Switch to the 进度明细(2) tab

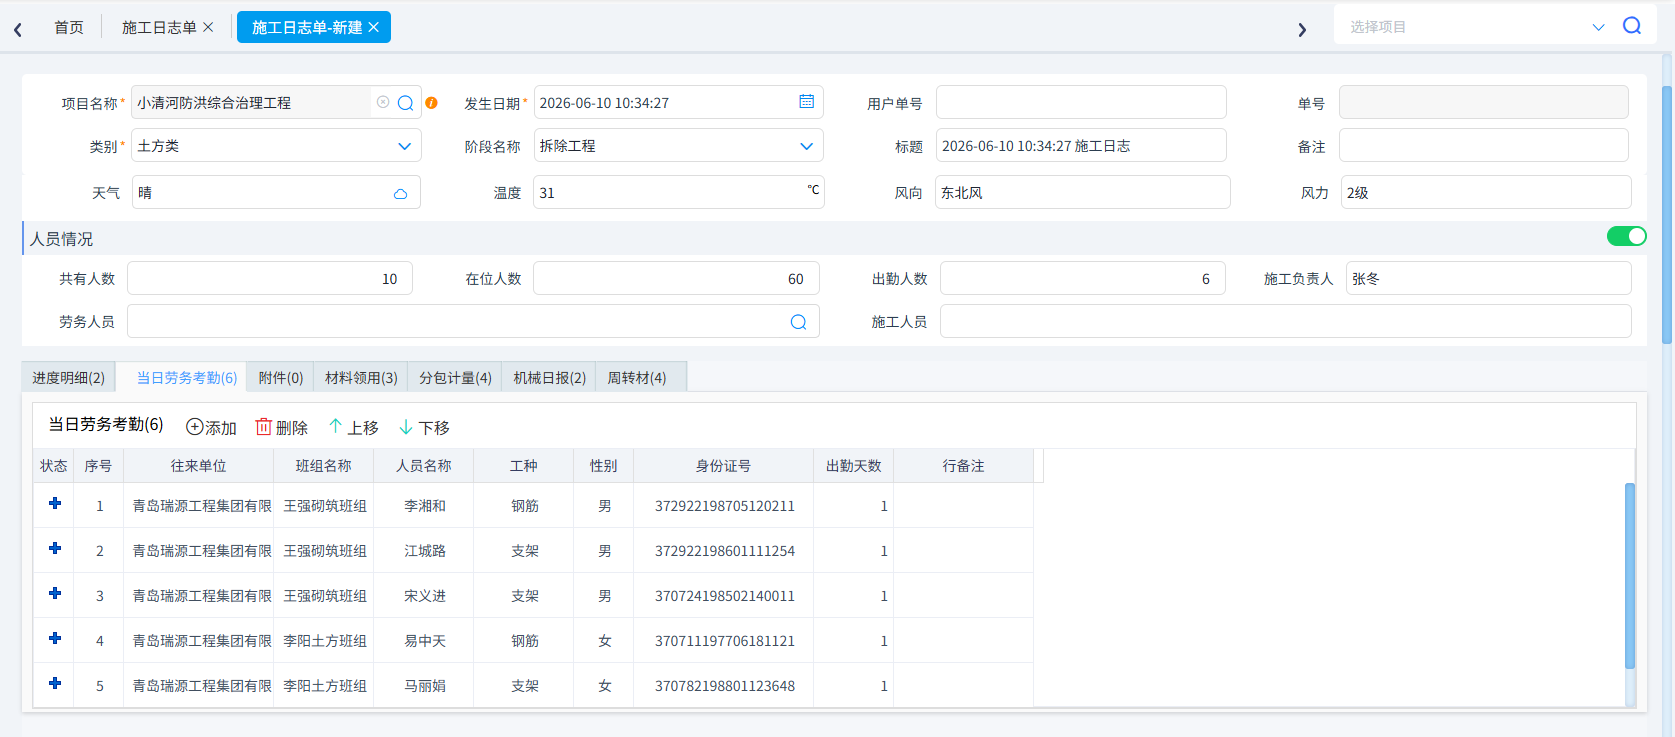point(68,378)
